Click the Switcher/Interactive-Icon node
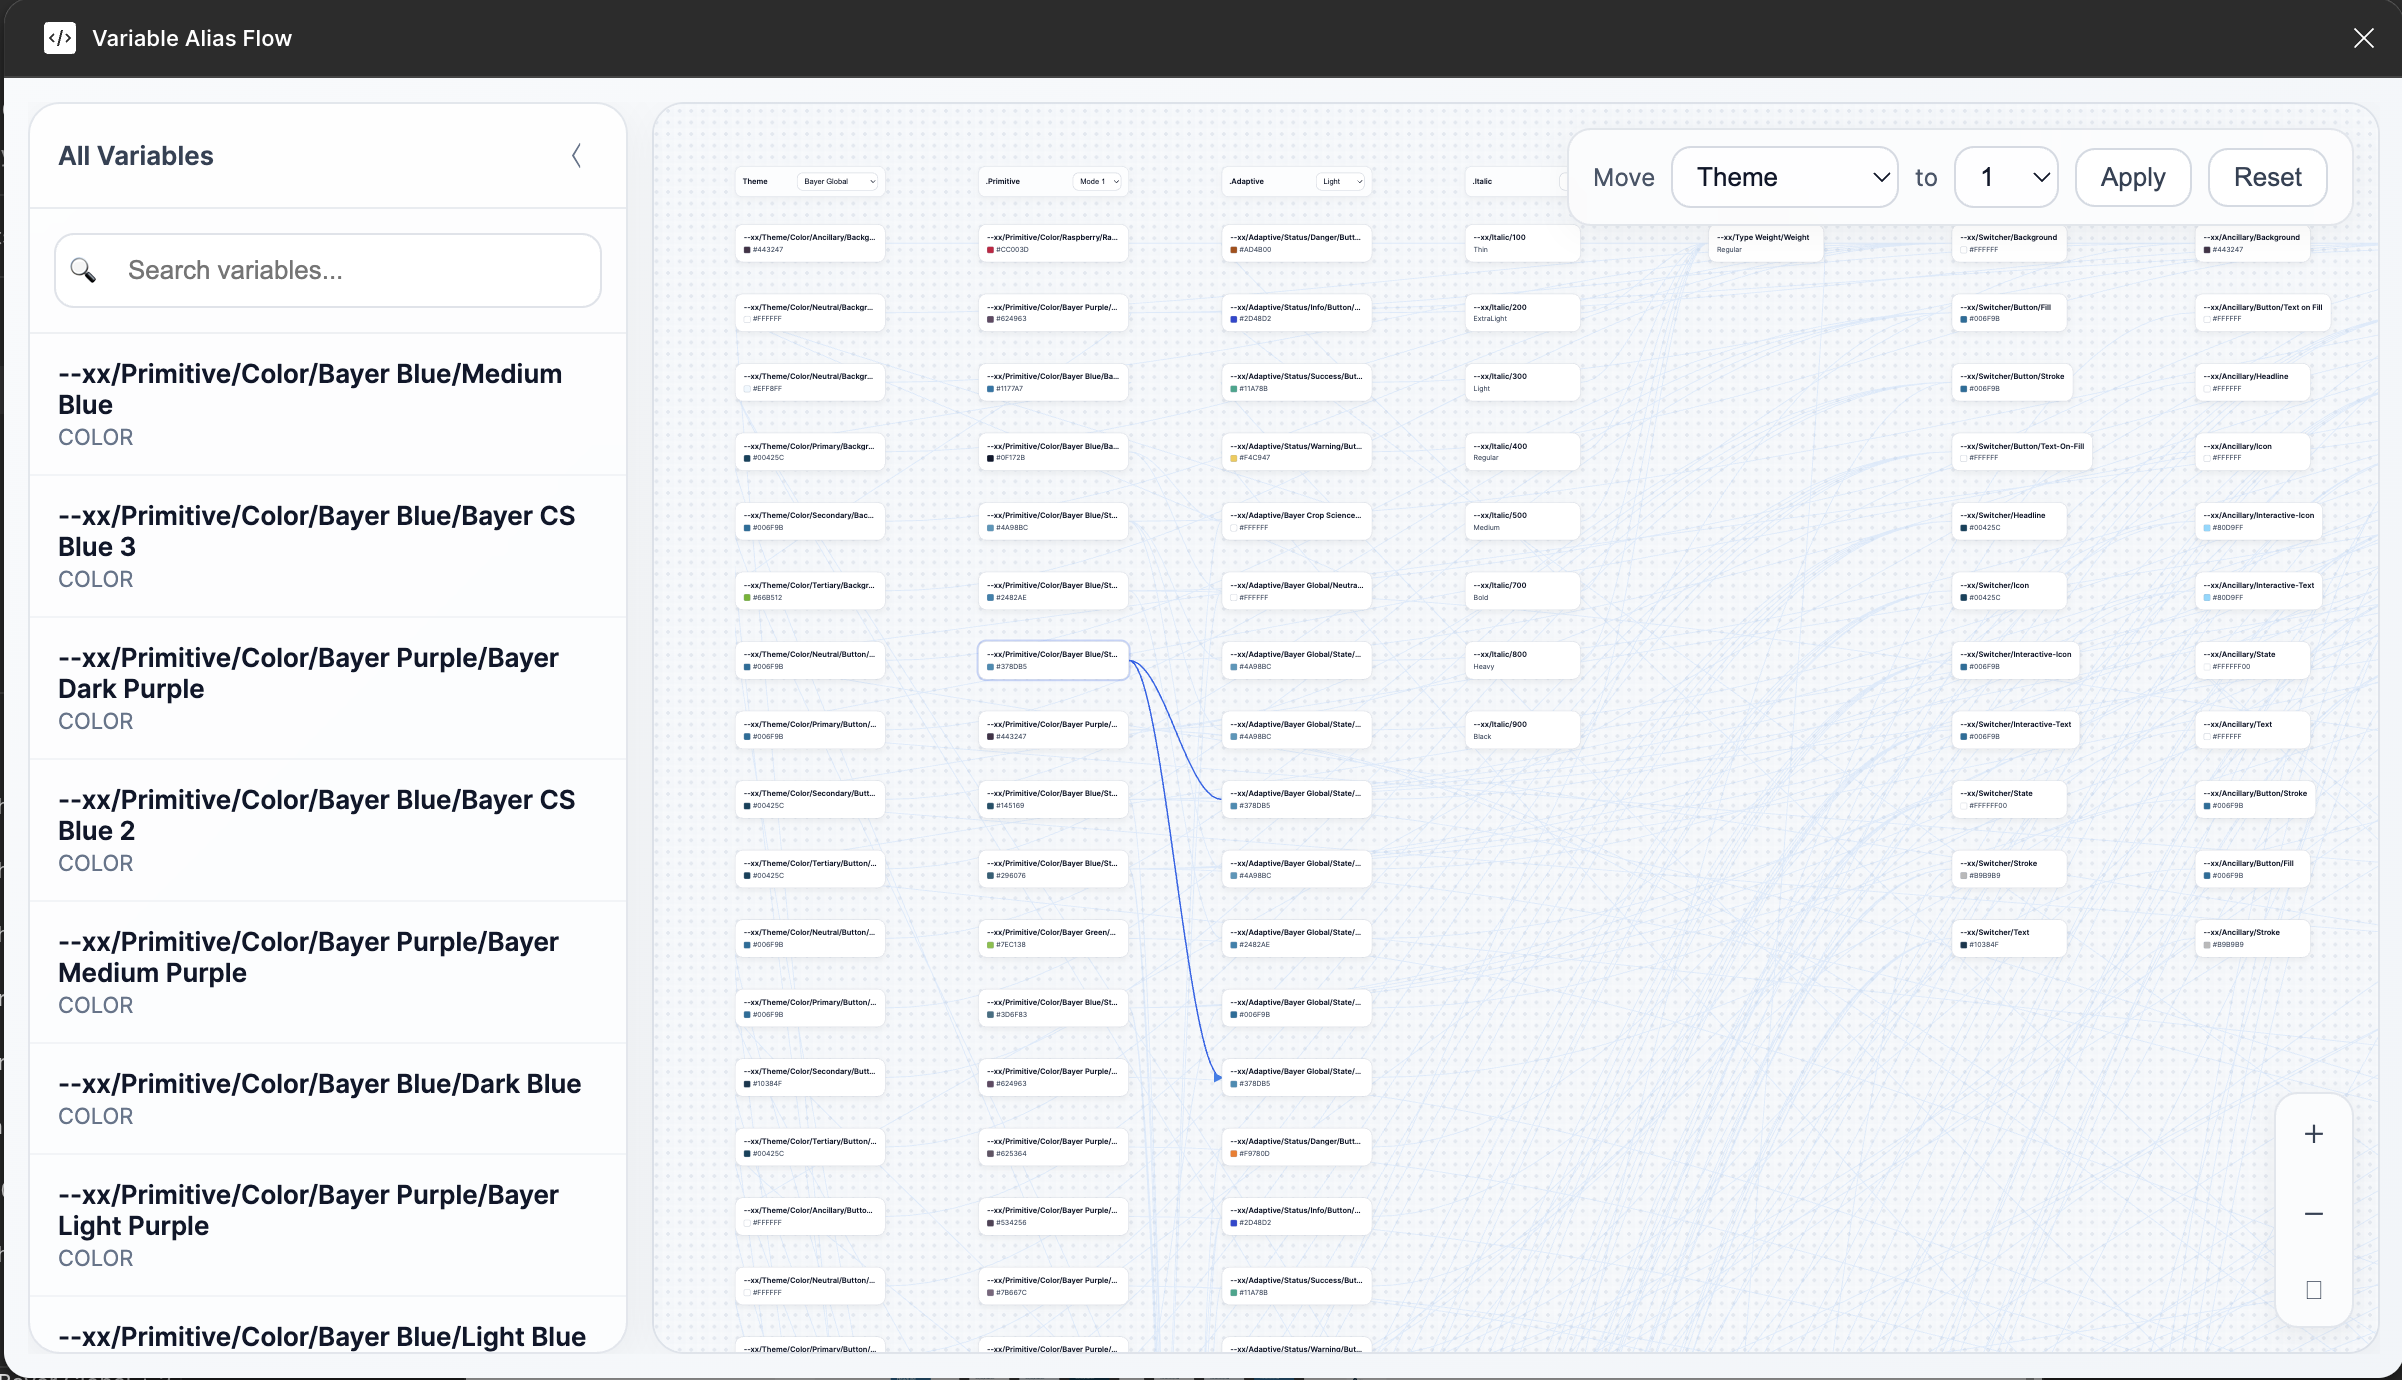The height and width of the screenshot is (1380, 2402). pos(2015,660)
